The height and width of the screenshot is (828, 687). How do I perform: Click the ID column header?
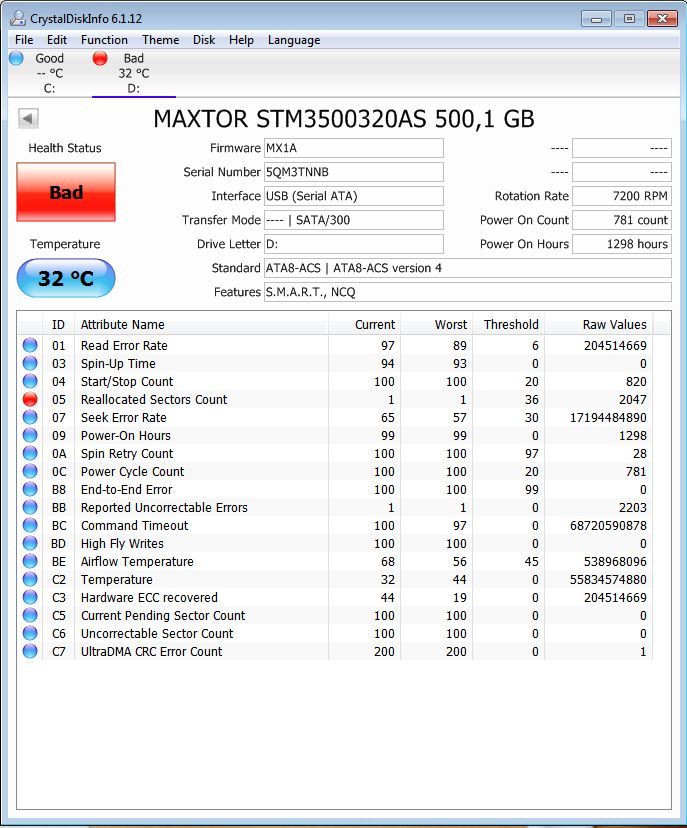[58, 325]
